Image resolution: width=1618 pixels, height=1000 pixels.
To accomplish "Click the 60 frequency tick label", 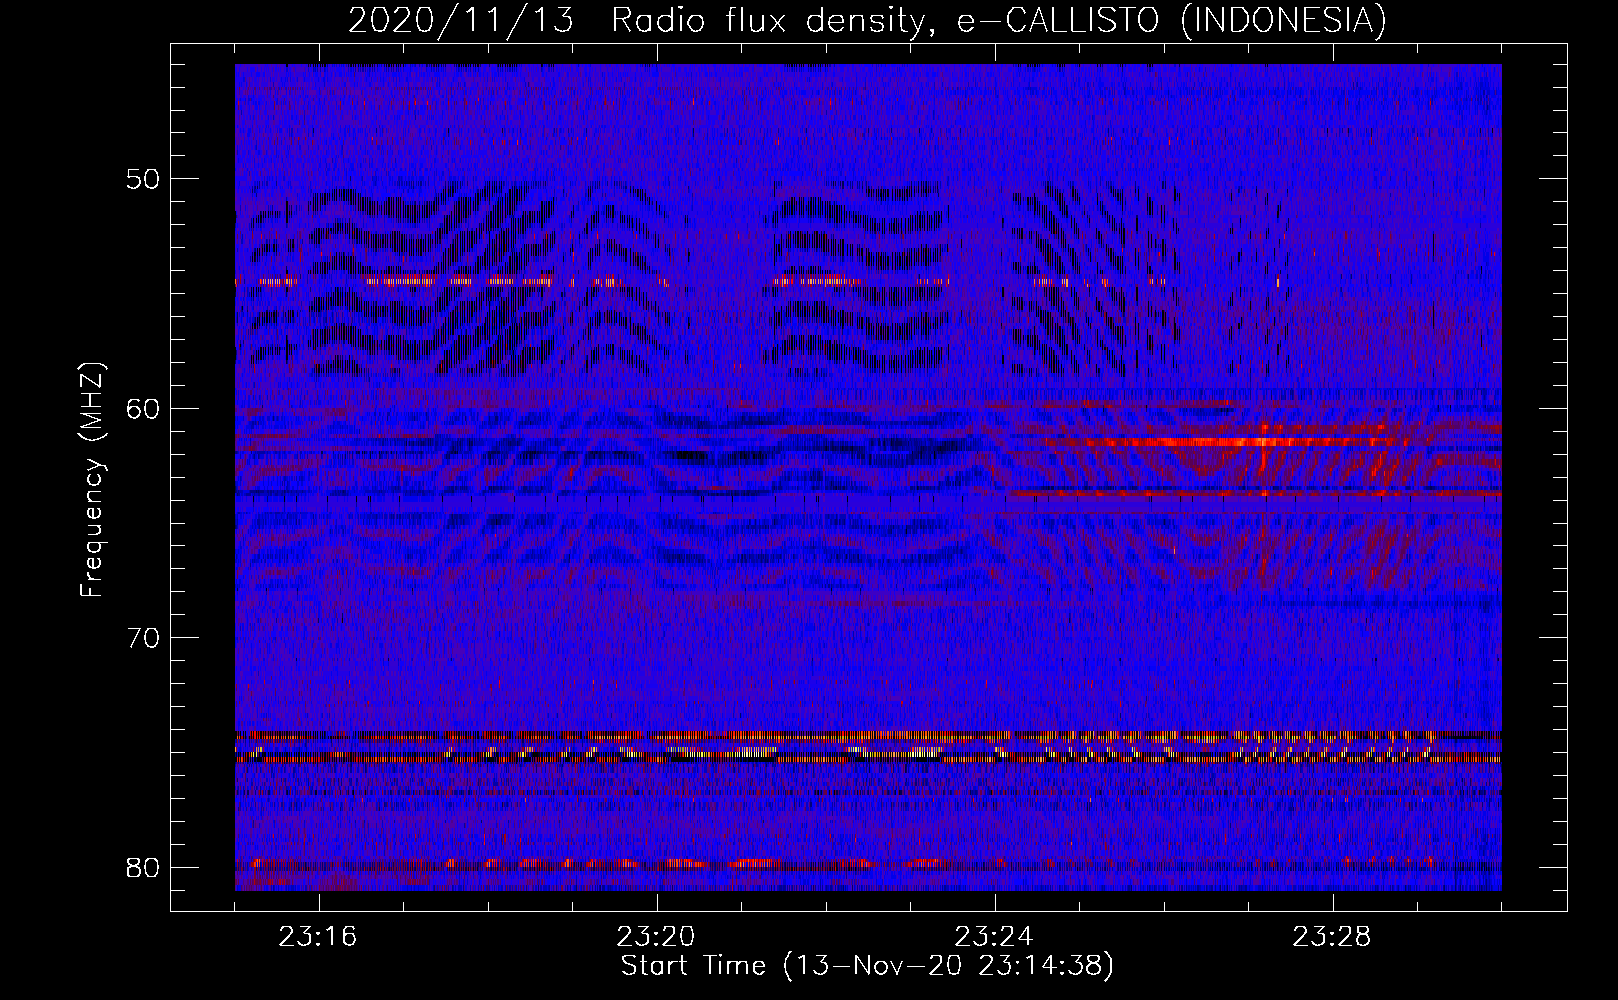I will click(143, 408).
